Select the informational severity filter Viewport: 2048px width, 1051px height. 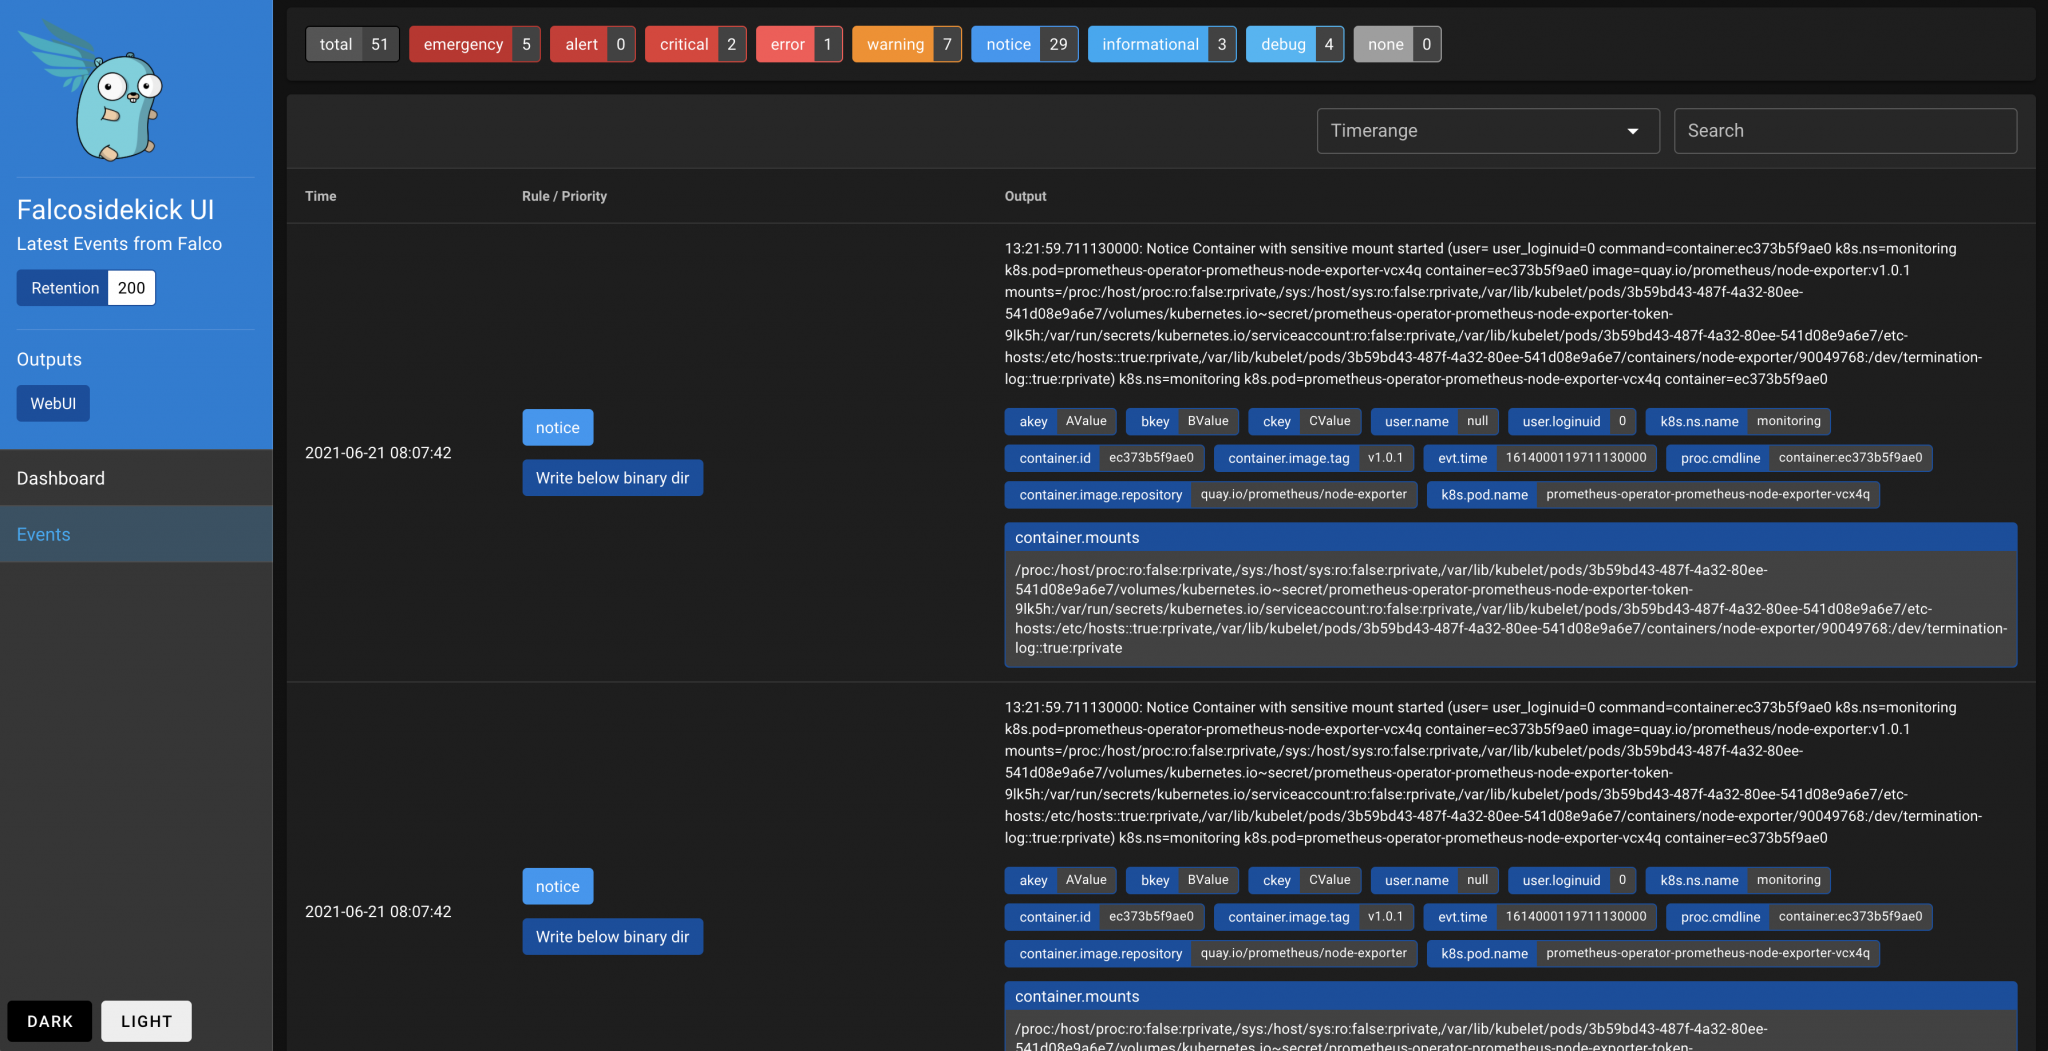(x=1161, y=44)
